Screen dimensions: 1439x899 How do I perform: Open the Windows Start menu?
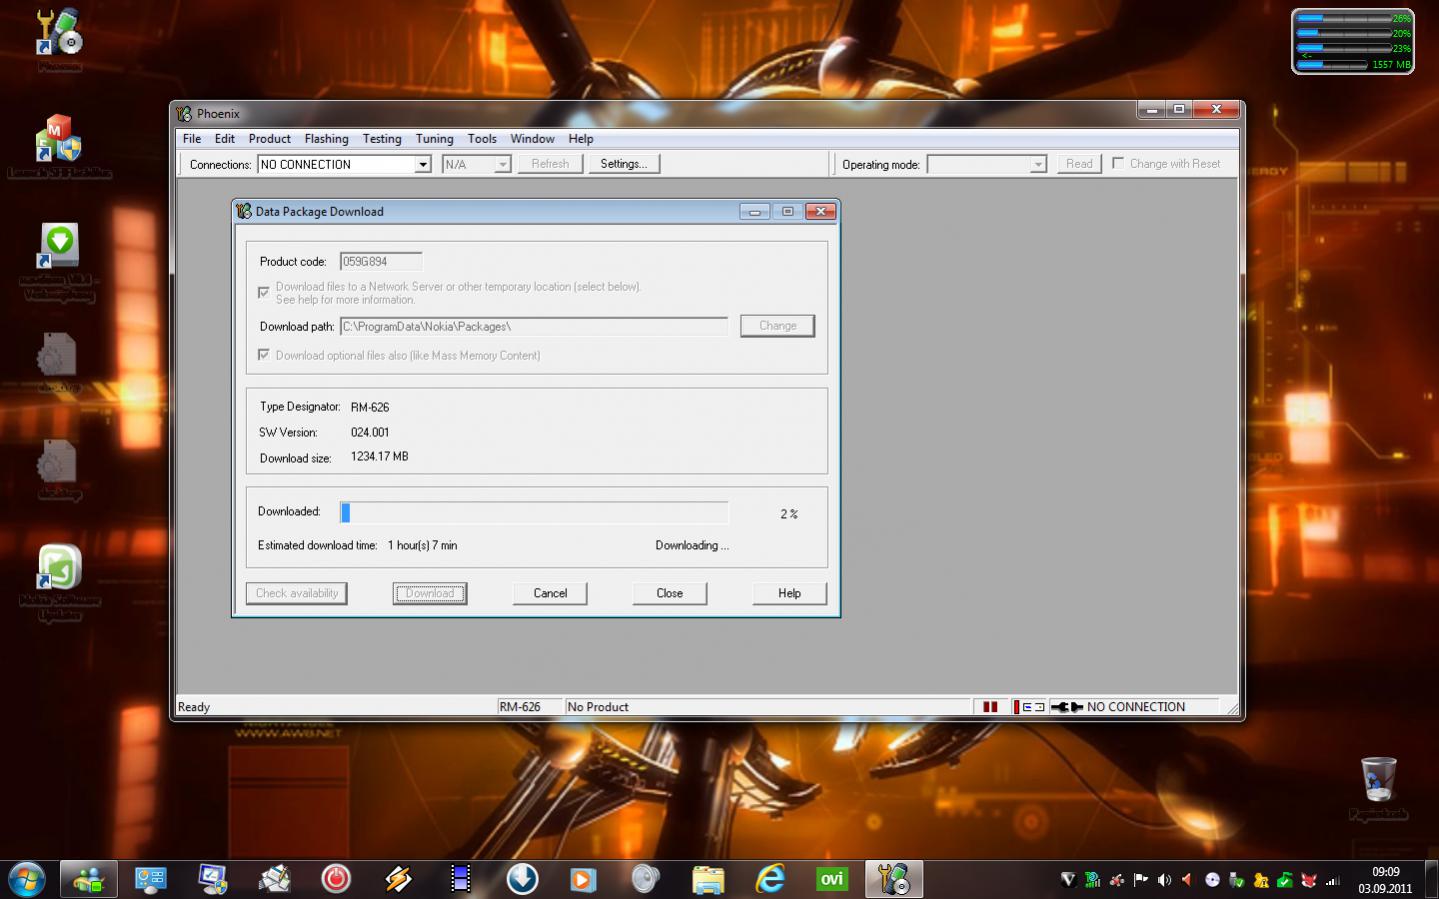coord(27,880)
